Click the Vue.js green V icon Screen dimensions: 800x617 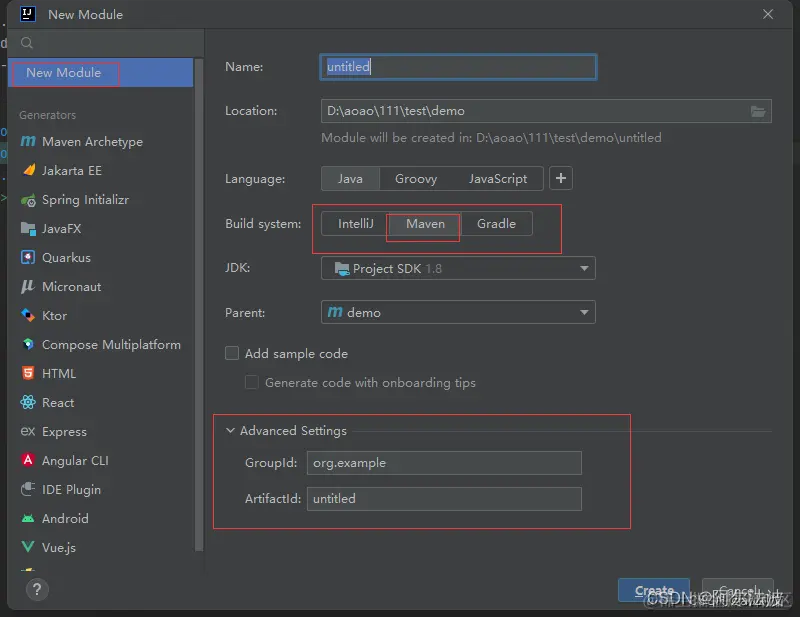click(x=28, y=547)
